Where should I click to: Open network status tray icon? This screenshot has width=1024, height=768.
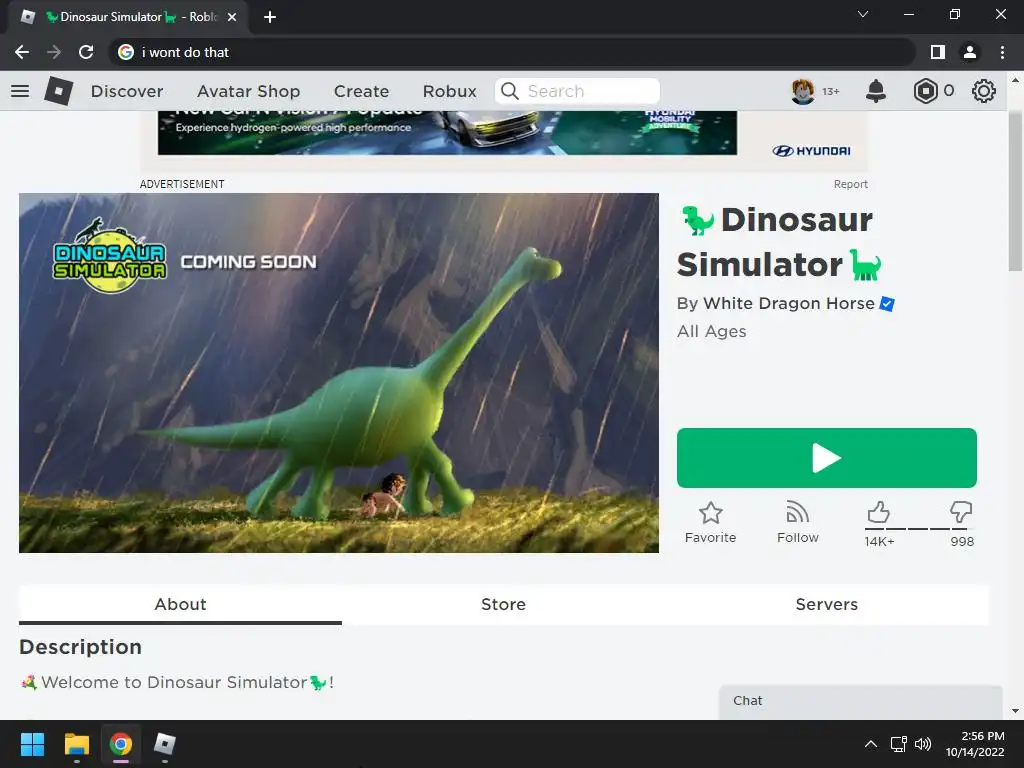pyautogui.click(x=899, y=744)
